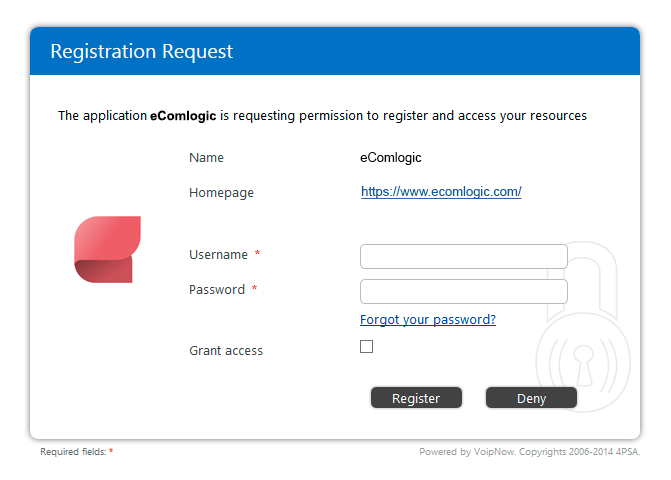Click the padlock watermark graphic

(583, 327)
